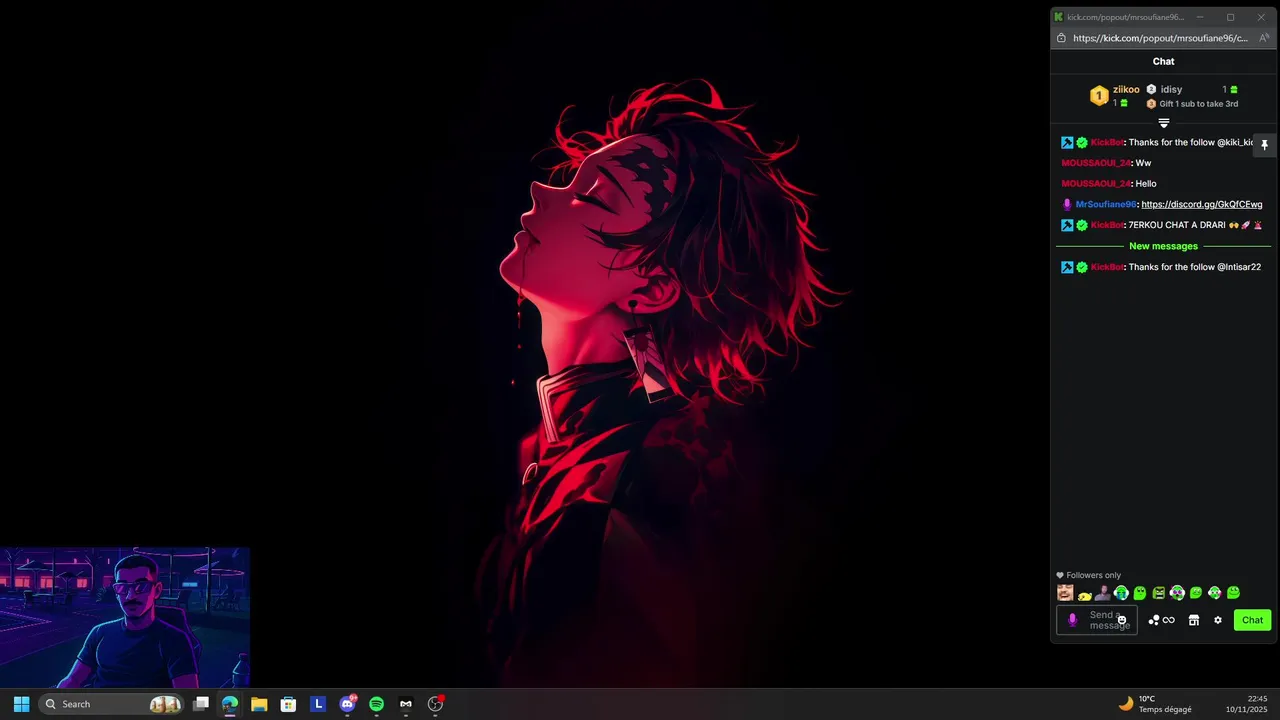Image resolution: width=1280 pixels, height=720 pixels.
Task: Open OBS Studio from the taskbar
Action: pyautogui.click(x=435, y=704)
